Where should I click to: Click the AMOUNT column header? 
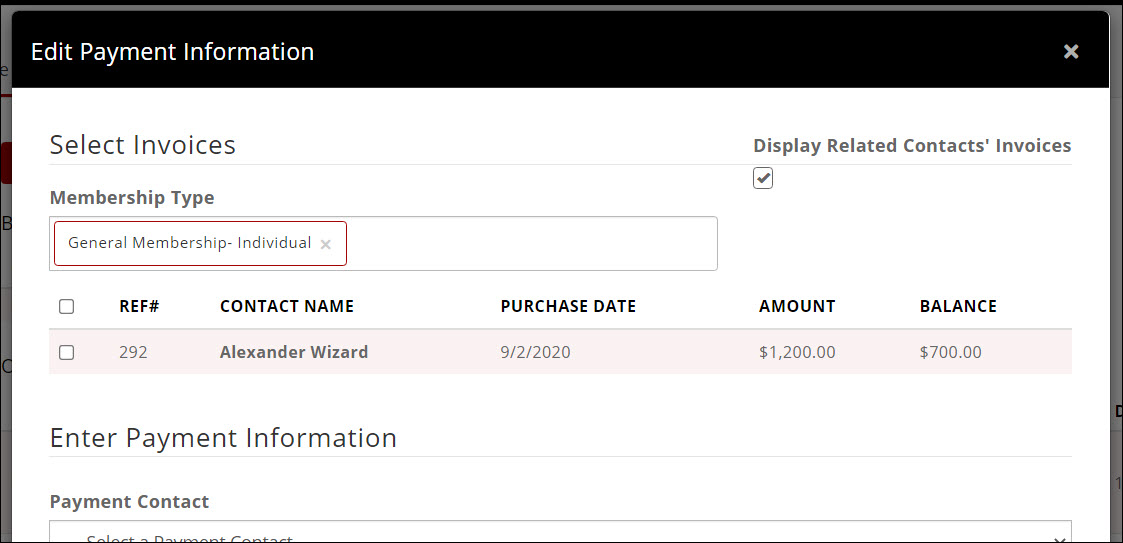point(797,307)
